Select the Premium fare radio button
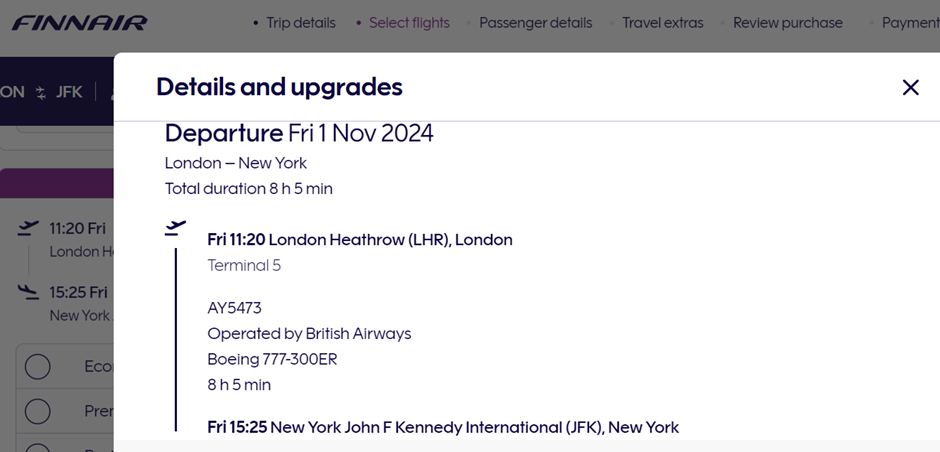940x452 pixels. pos(37,410)
